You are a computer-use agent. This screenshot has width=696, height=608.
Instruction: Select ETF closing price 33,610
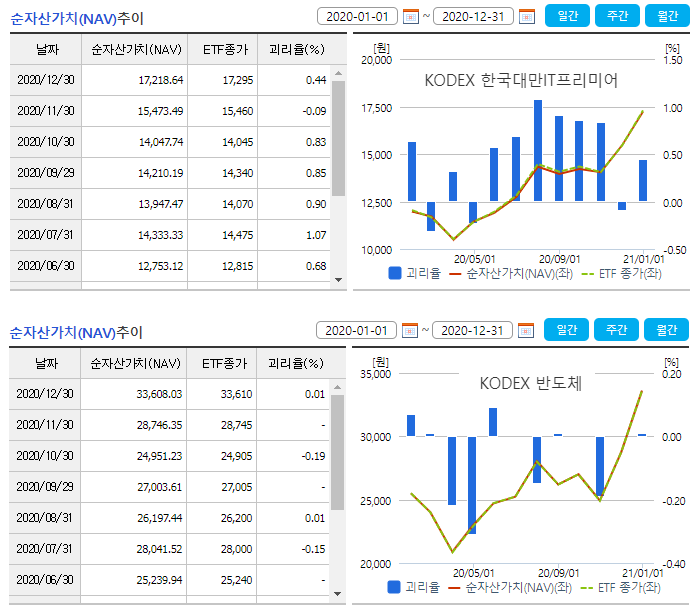(x=237, y=394)
